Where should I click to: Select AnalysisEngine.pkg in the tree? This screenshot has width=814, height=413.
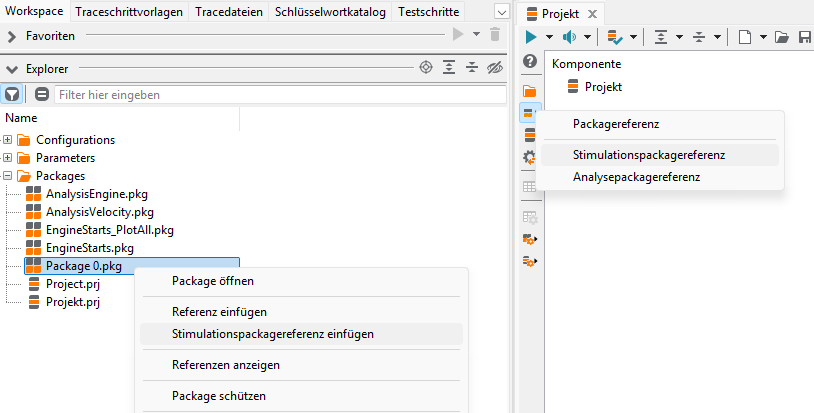[97, 194]
